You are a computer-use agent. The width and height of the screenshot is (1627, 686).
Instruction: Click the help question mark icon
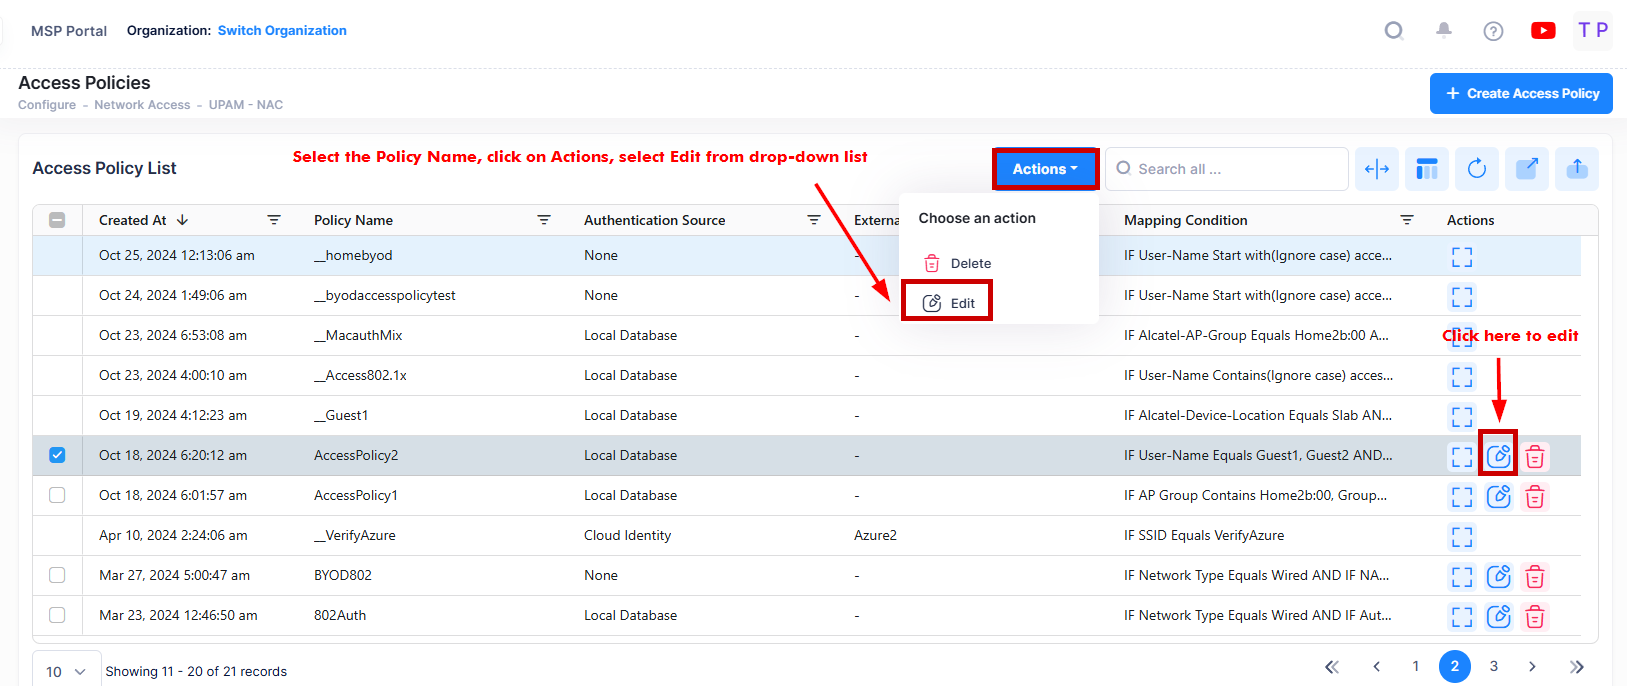tap(1493, 31)
